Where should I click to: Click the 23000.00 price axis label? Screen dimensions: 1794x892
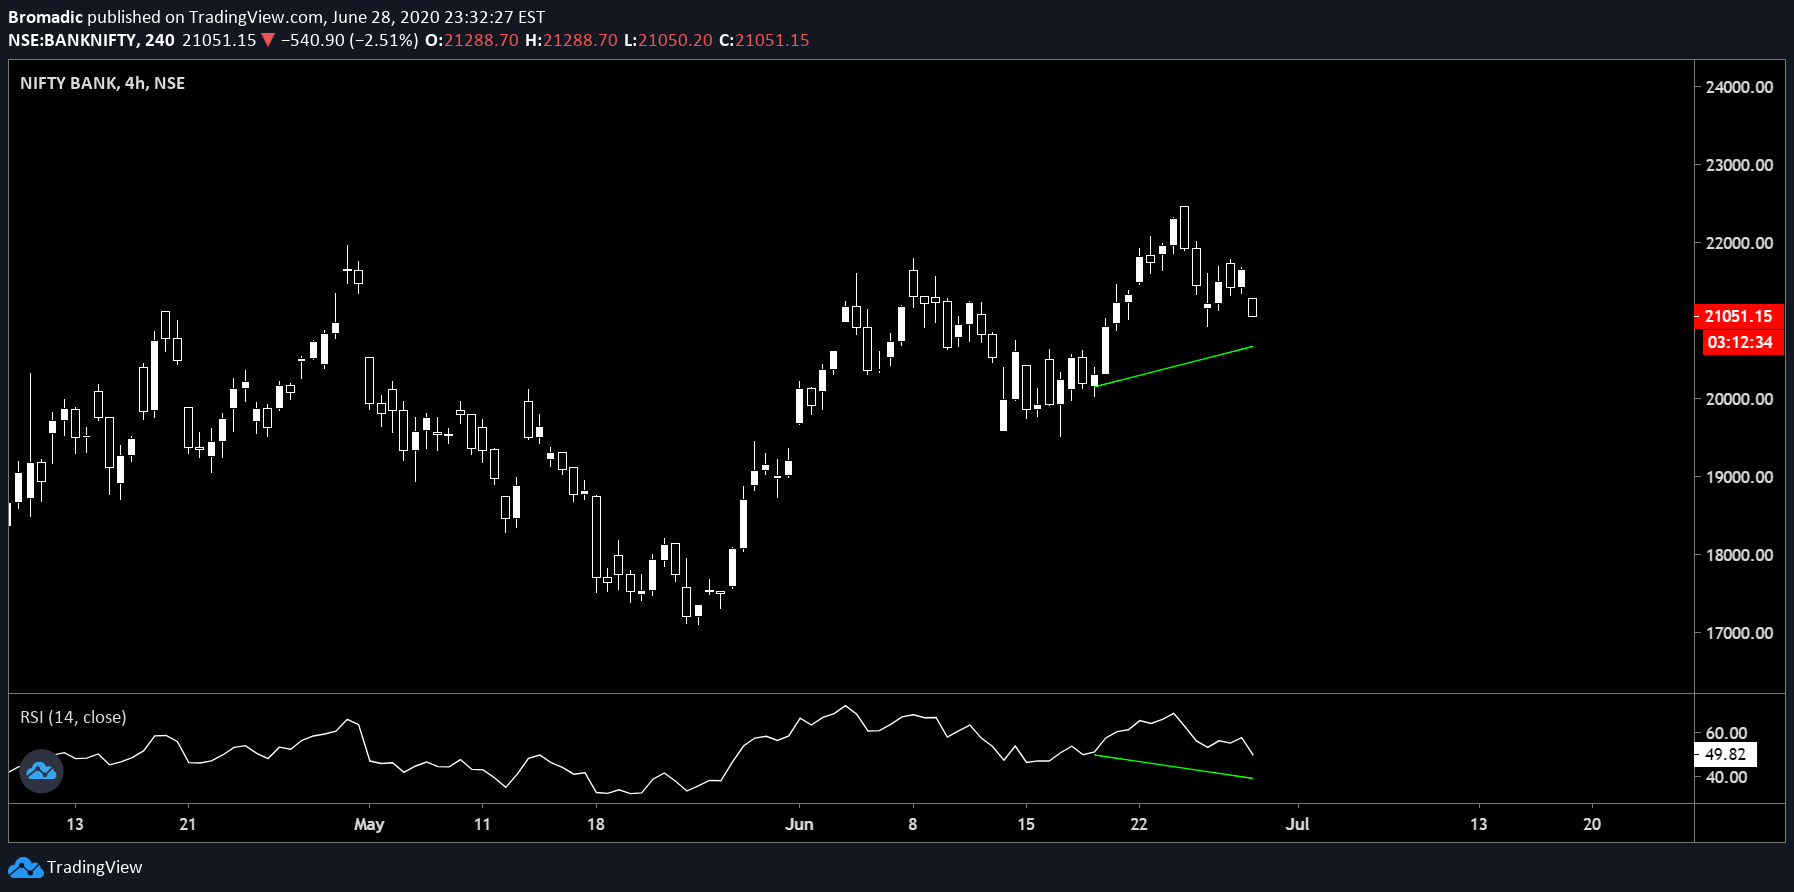tap(1739, 165)
